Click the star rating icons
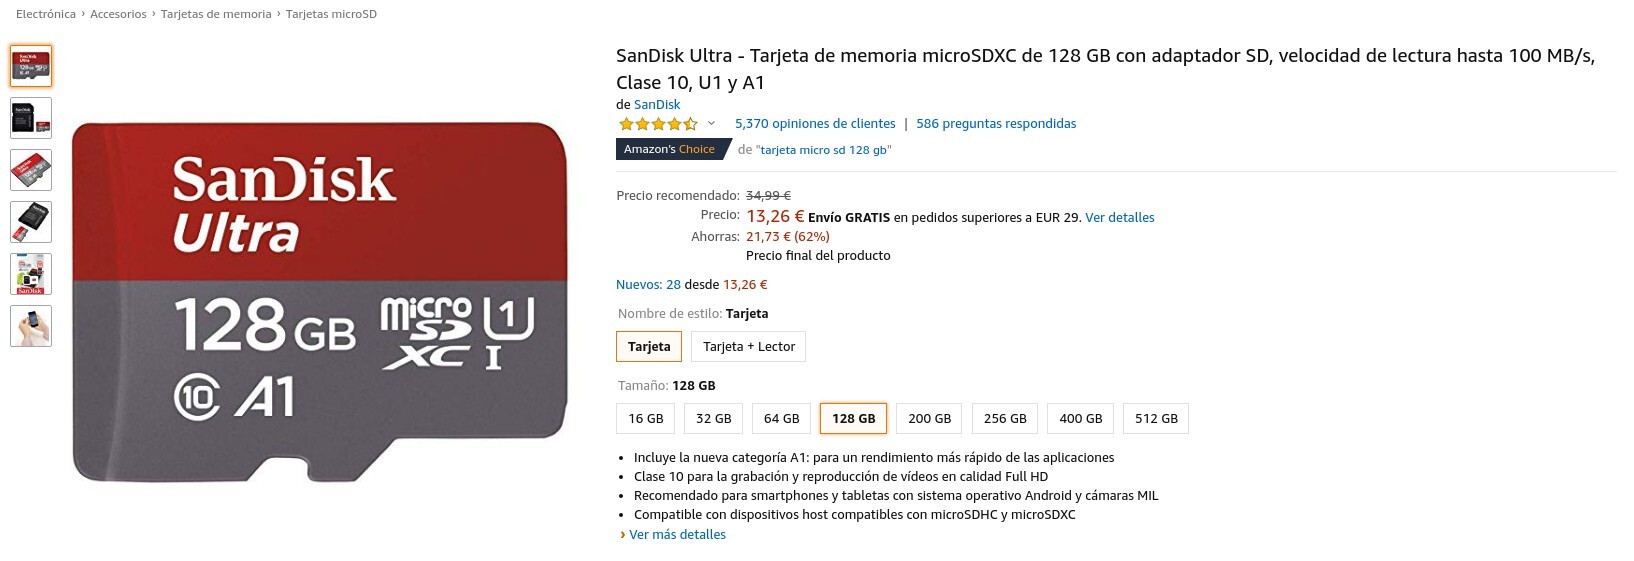The width and height of the screenshot is (1634, 561). [658, 124]
